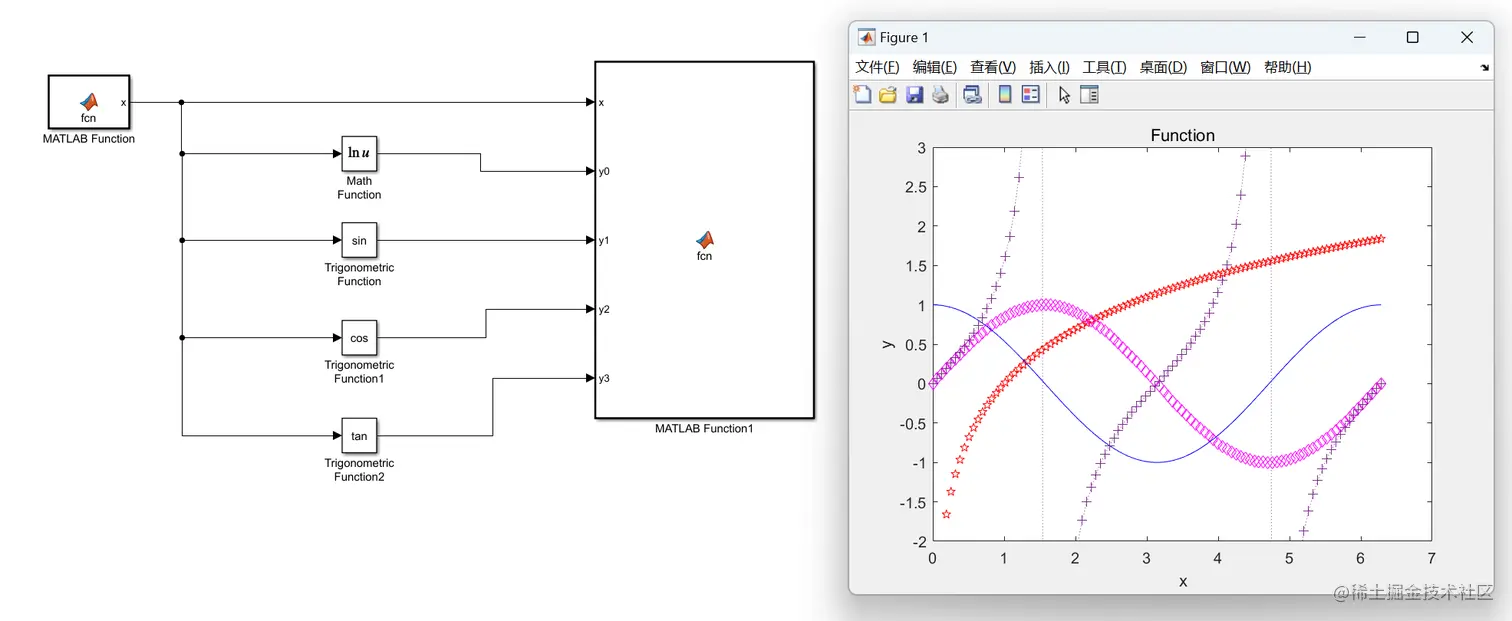
Task: Select the MATLAB Function source block
Action: pyautogui.click(x=89, y=102)
